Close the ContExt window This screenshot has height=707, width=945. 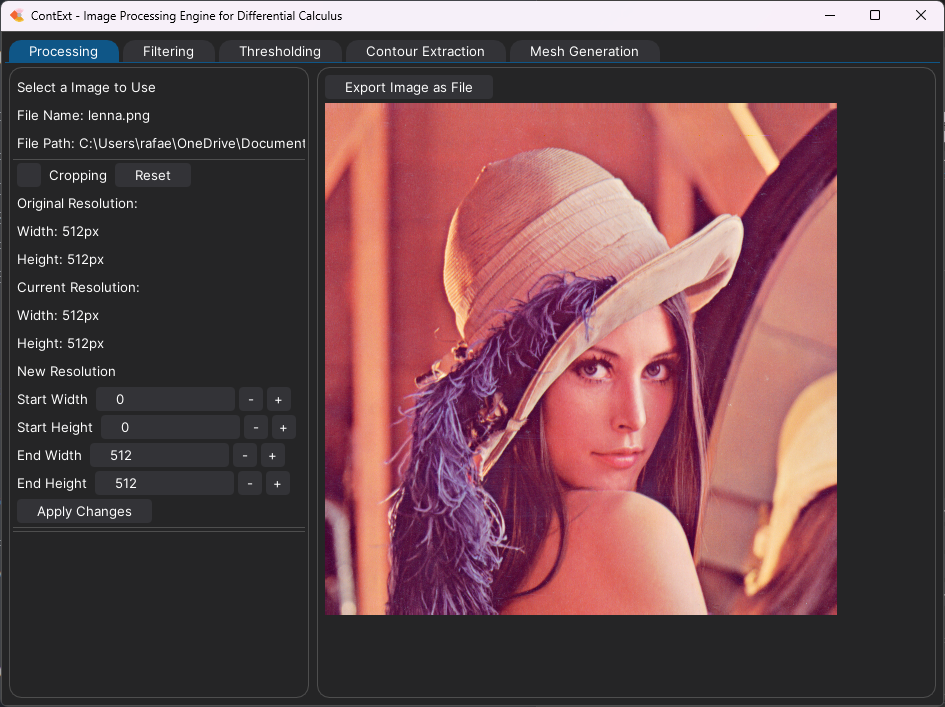(x=921, y=16)
